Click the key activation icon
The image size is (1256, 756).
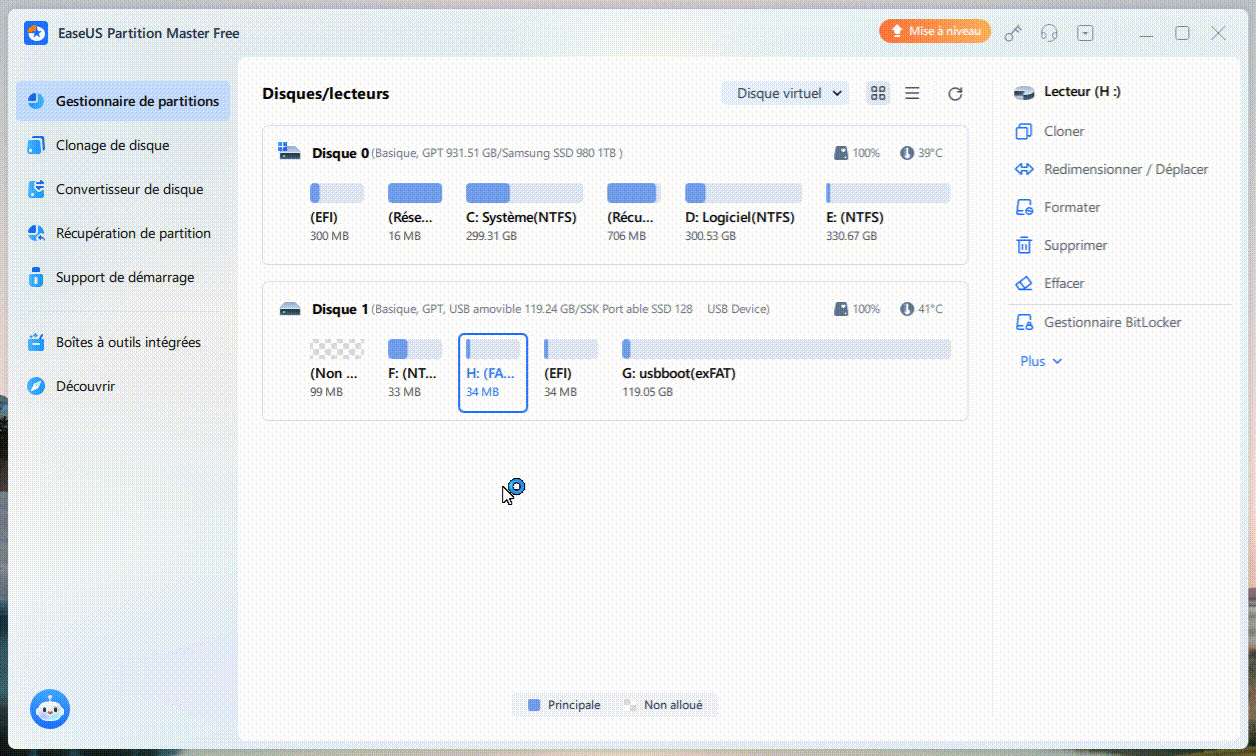point(1013,33)
